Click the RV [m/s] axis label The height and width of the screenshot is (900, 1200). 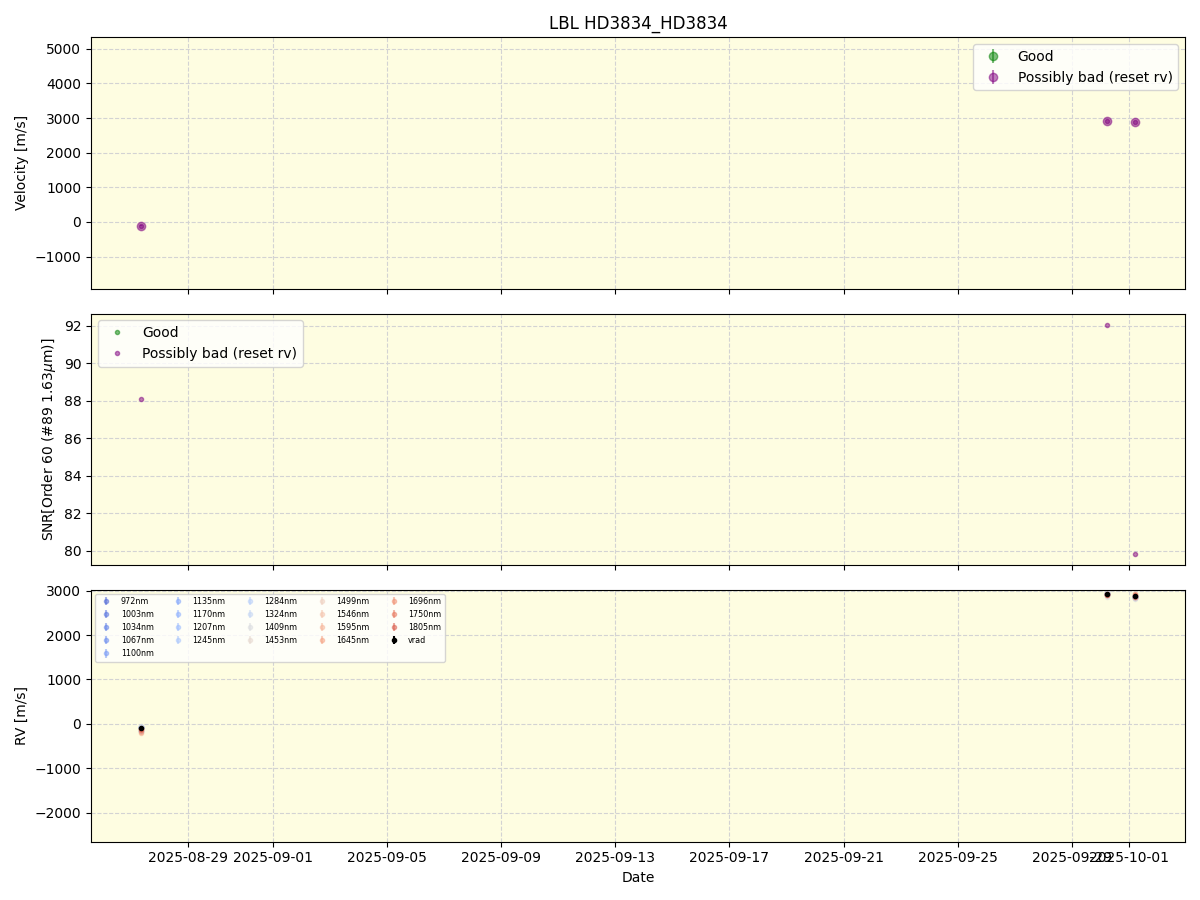click(21, 716)
